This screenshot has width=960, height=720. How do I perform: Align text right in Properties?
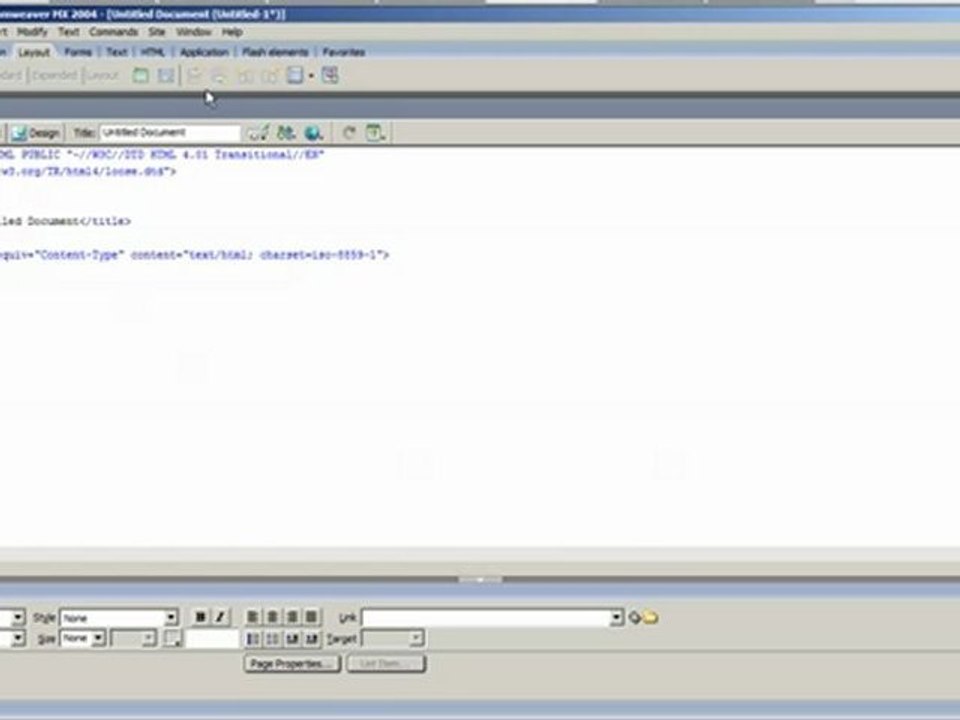coord(292,617)
